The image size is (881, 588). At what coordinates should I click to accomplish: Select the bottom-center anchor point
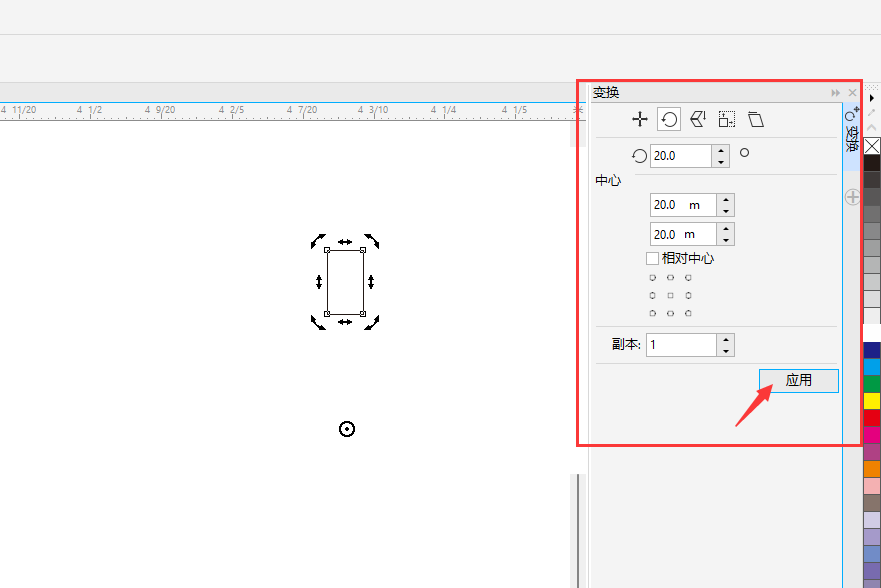click(x=670, y=313)
